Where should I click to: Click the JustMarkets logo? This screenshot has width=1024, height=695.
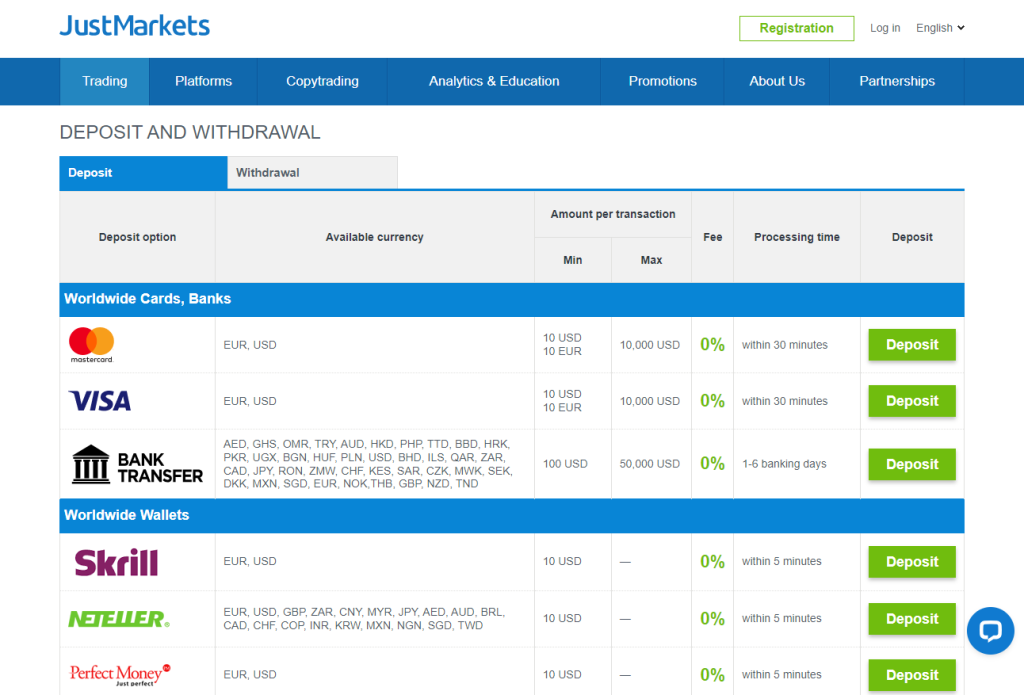click(x=135, y=26)
